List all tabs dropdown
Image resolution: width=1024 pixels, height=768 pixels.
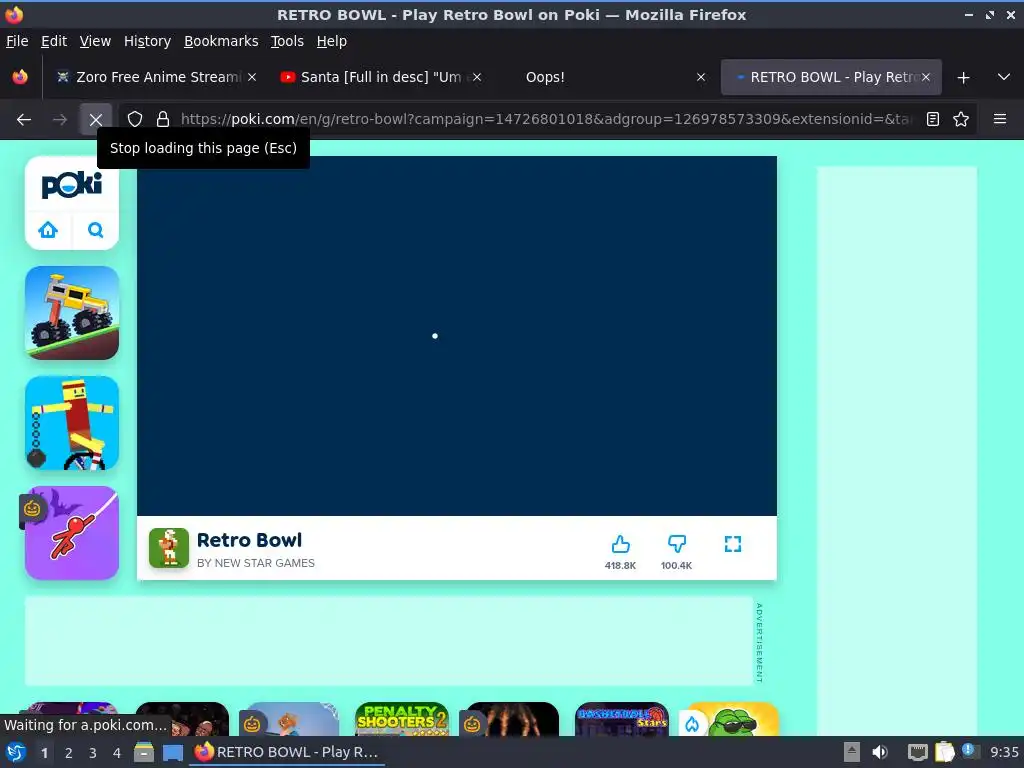pos(1004,77)
